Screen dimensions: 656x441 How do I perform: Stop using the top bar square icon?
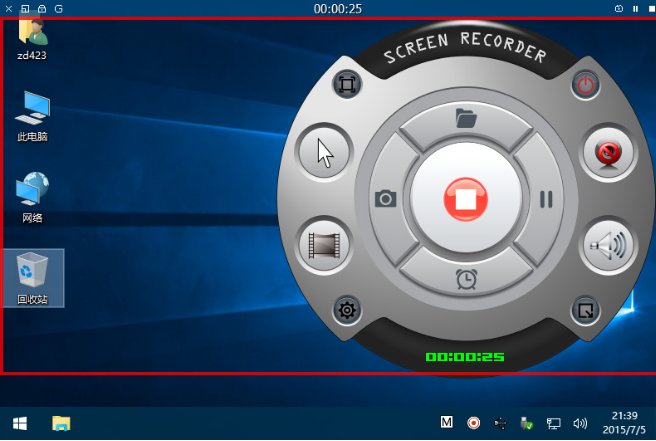pos(652,9)
